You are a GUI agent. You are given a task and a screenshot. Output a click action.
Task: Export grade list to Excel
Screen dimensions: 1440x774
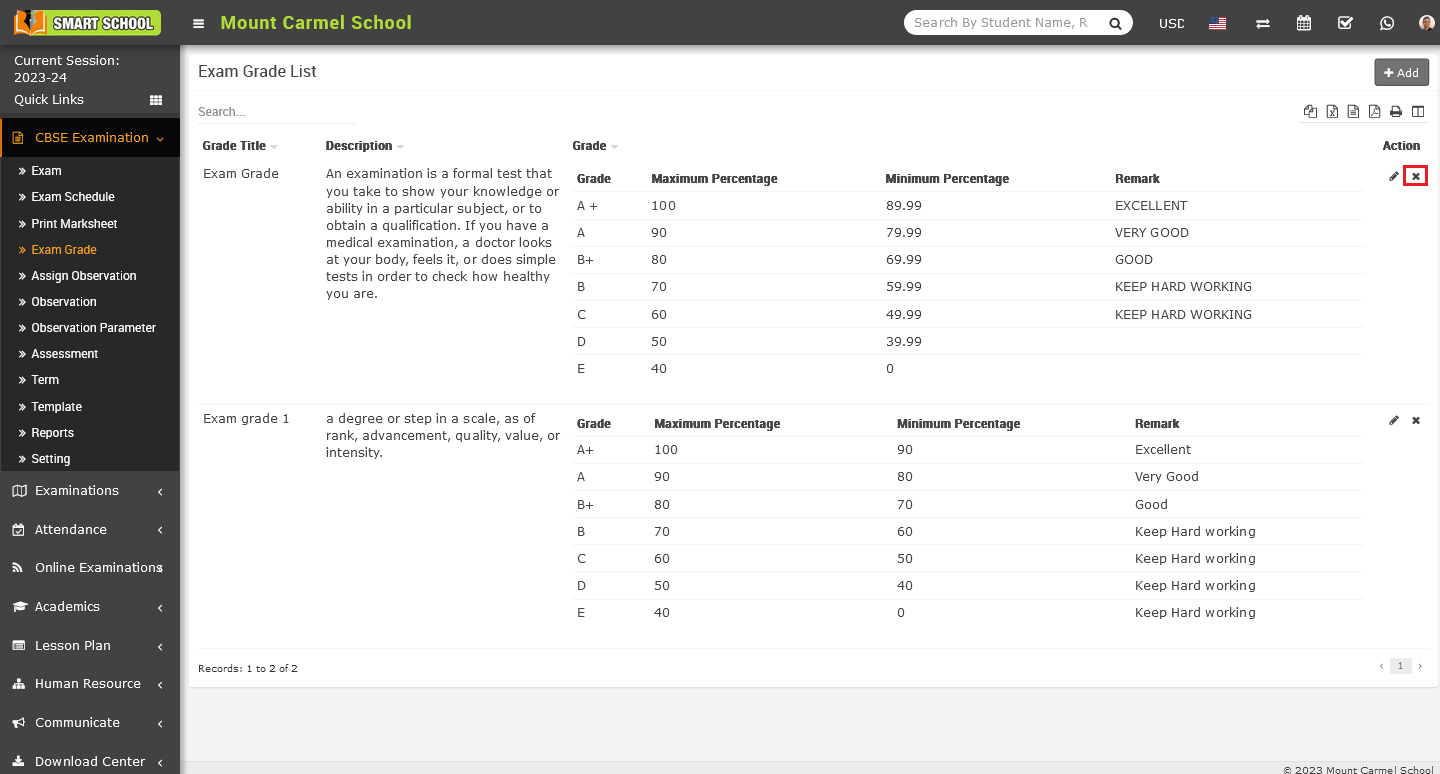[x=1332, y=112]
